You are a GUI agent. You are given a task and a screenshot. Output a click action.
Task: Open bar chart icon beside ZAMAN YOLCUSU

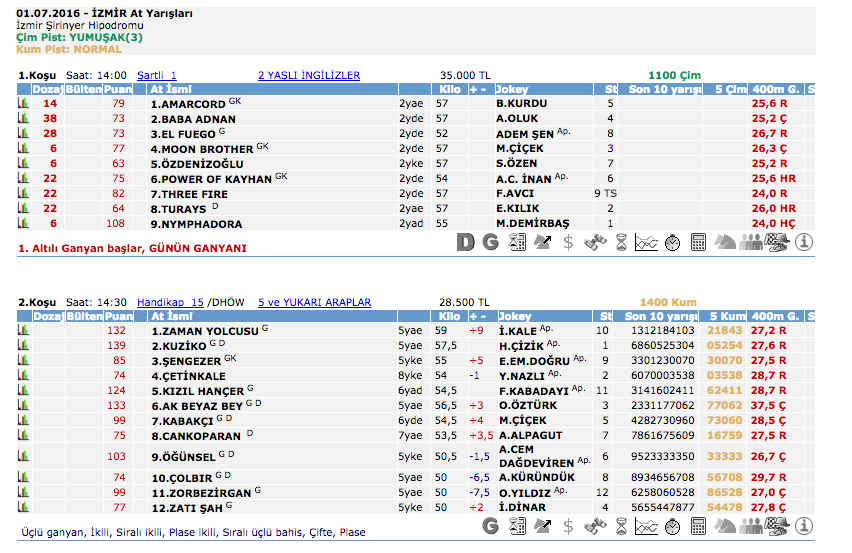coord(23,330)
